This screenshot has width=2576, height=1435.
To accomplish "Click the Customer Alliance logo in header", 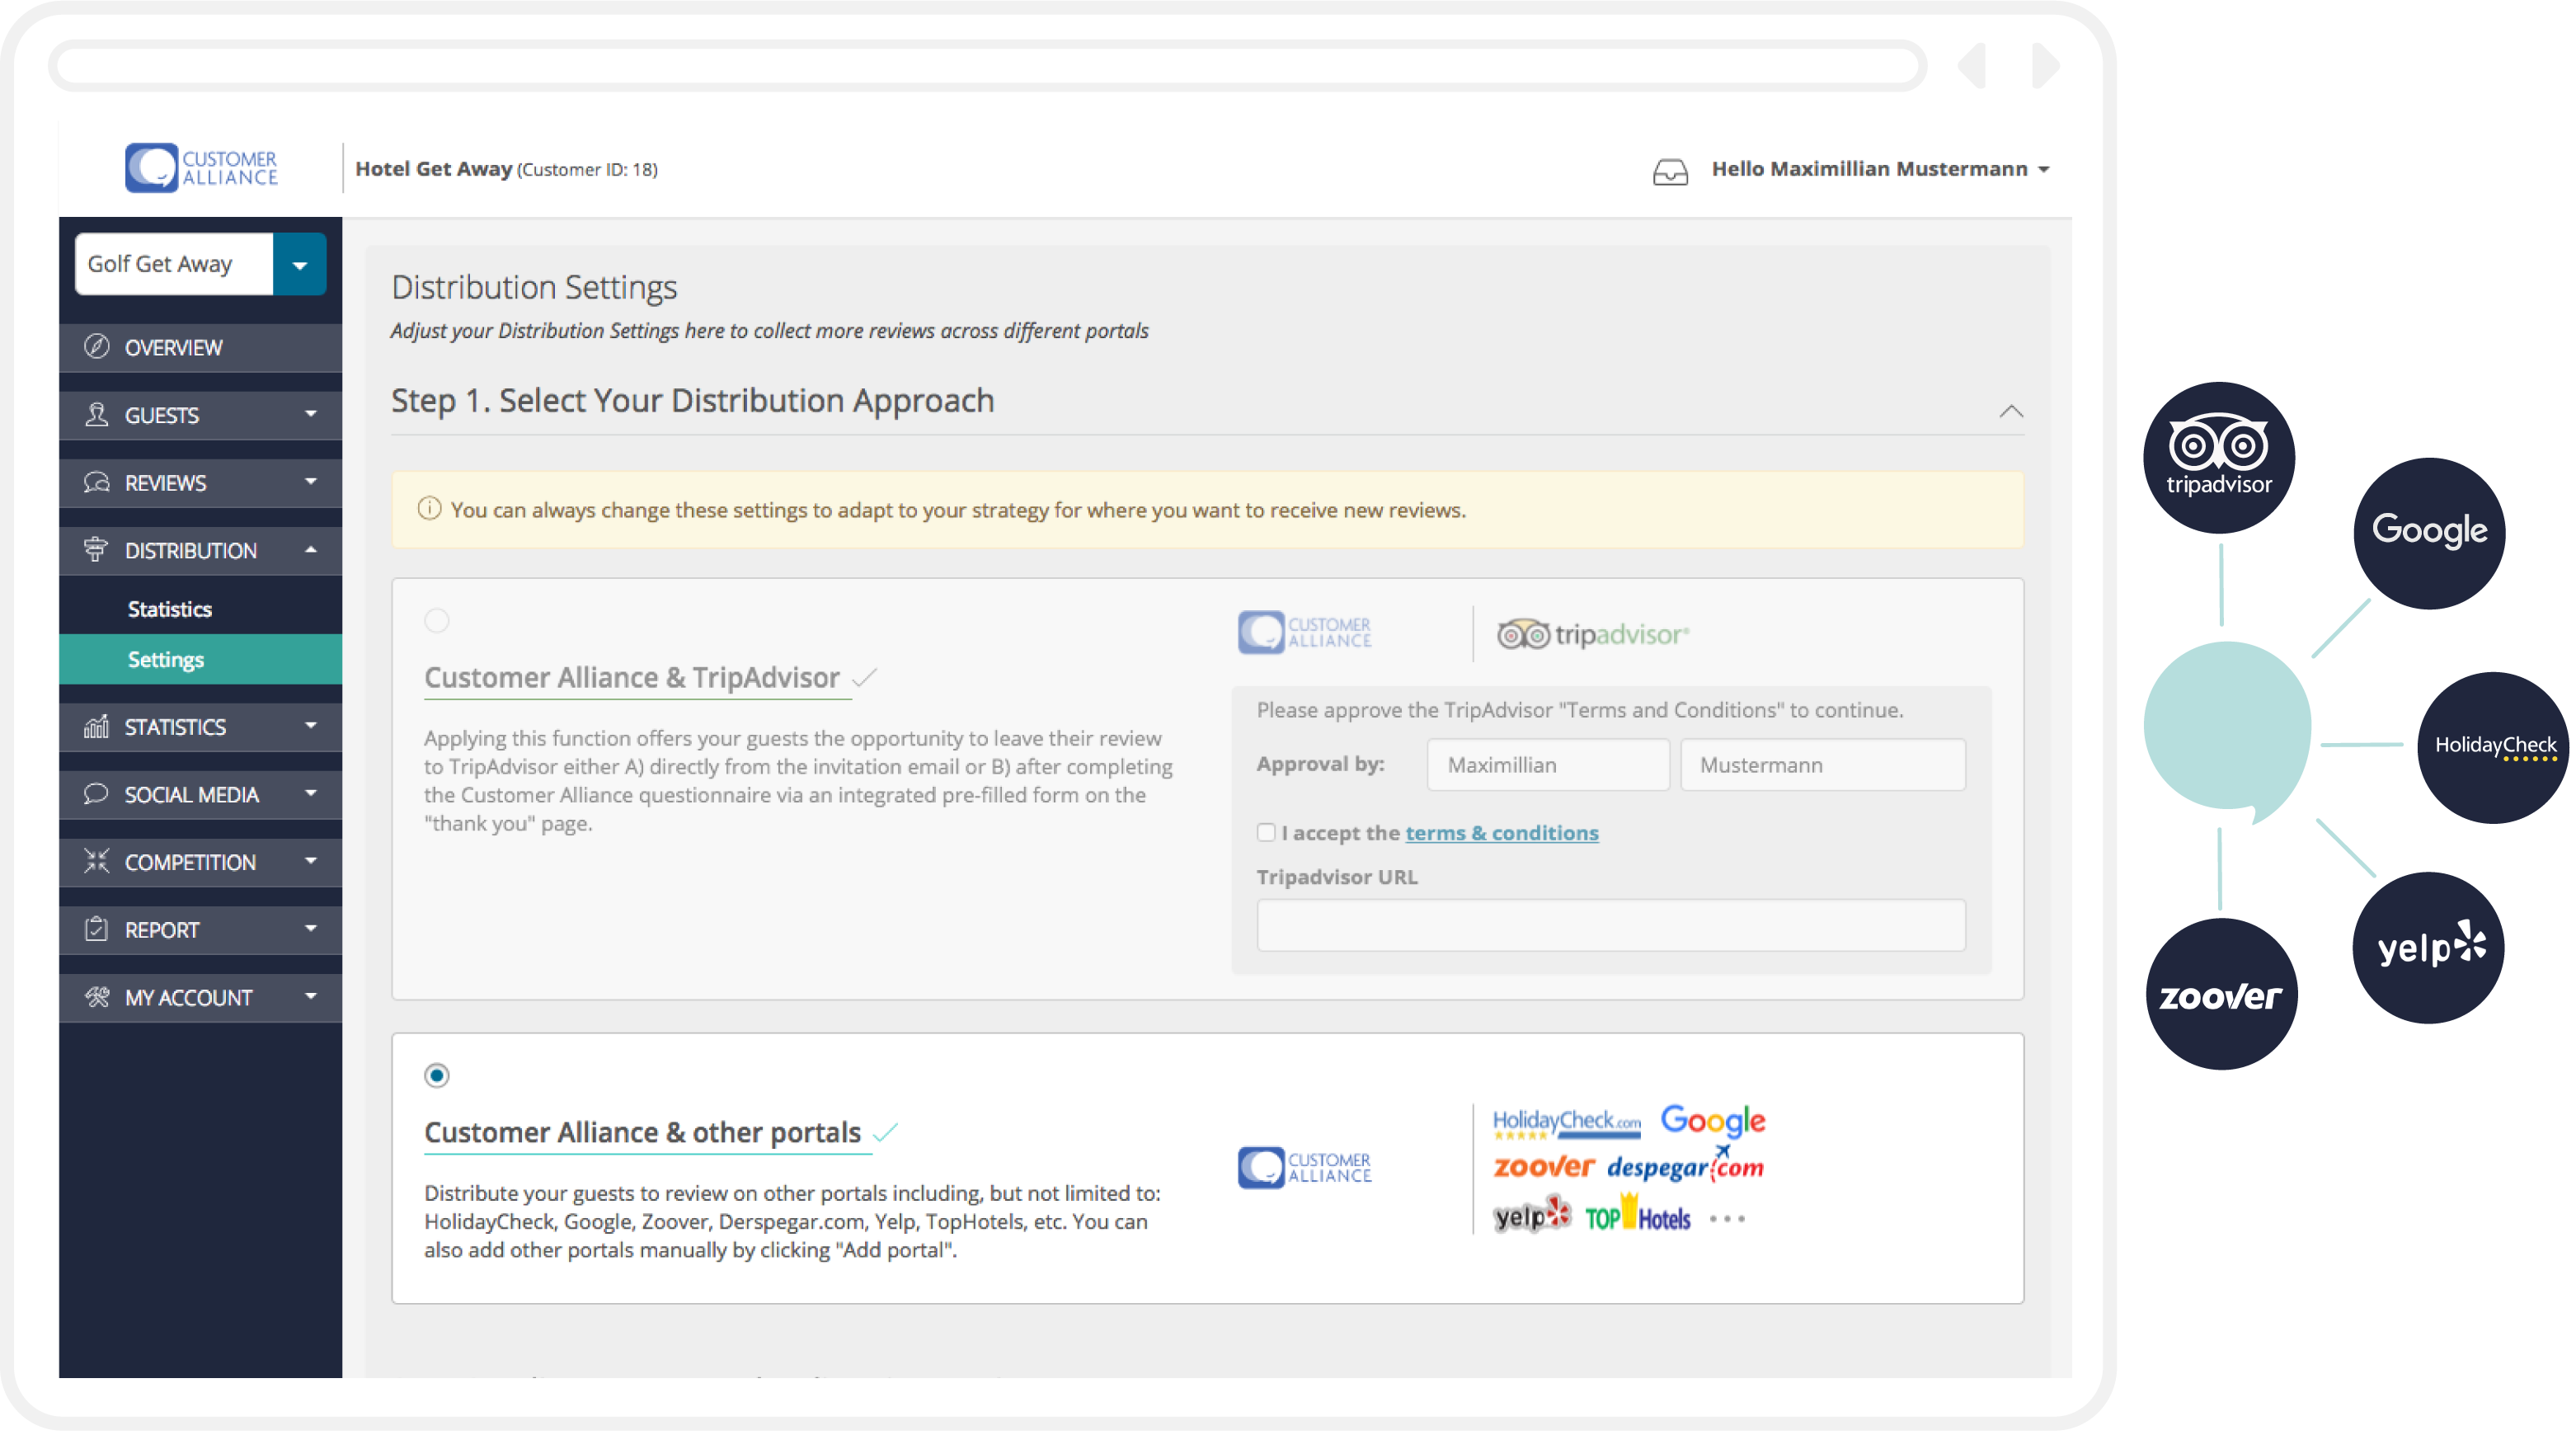I will coord(201,168).
